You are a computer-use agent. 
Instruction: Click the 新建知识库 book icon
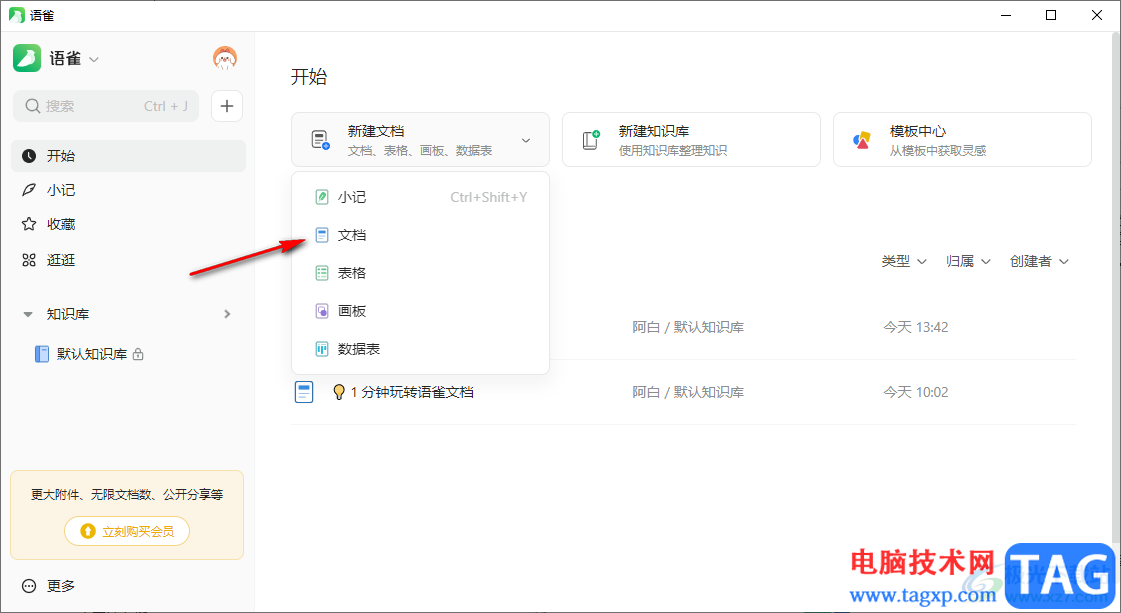(x=591, y=139)
